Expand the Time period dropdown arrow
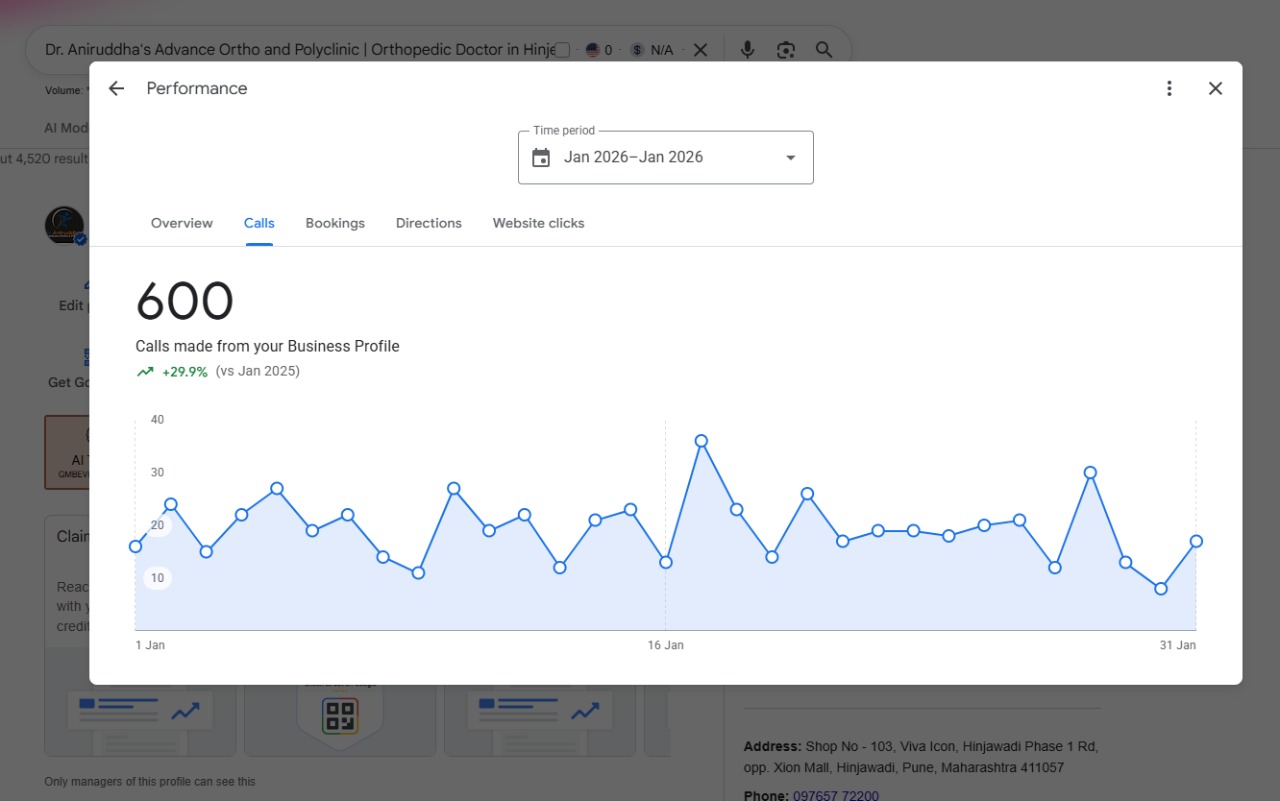1280x801 pixels. (790, 158)
